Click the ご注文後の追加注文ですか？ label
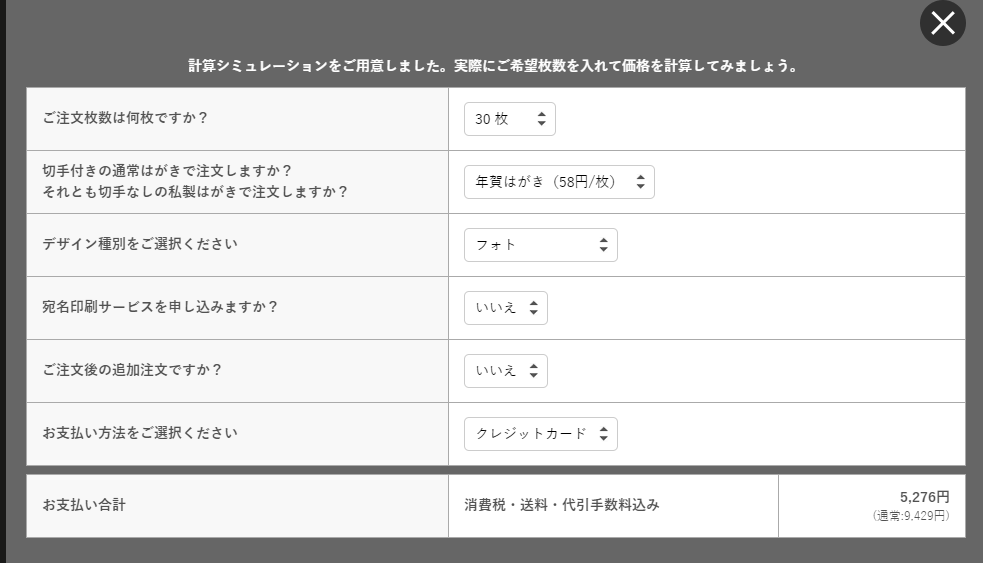 point(132,370)
